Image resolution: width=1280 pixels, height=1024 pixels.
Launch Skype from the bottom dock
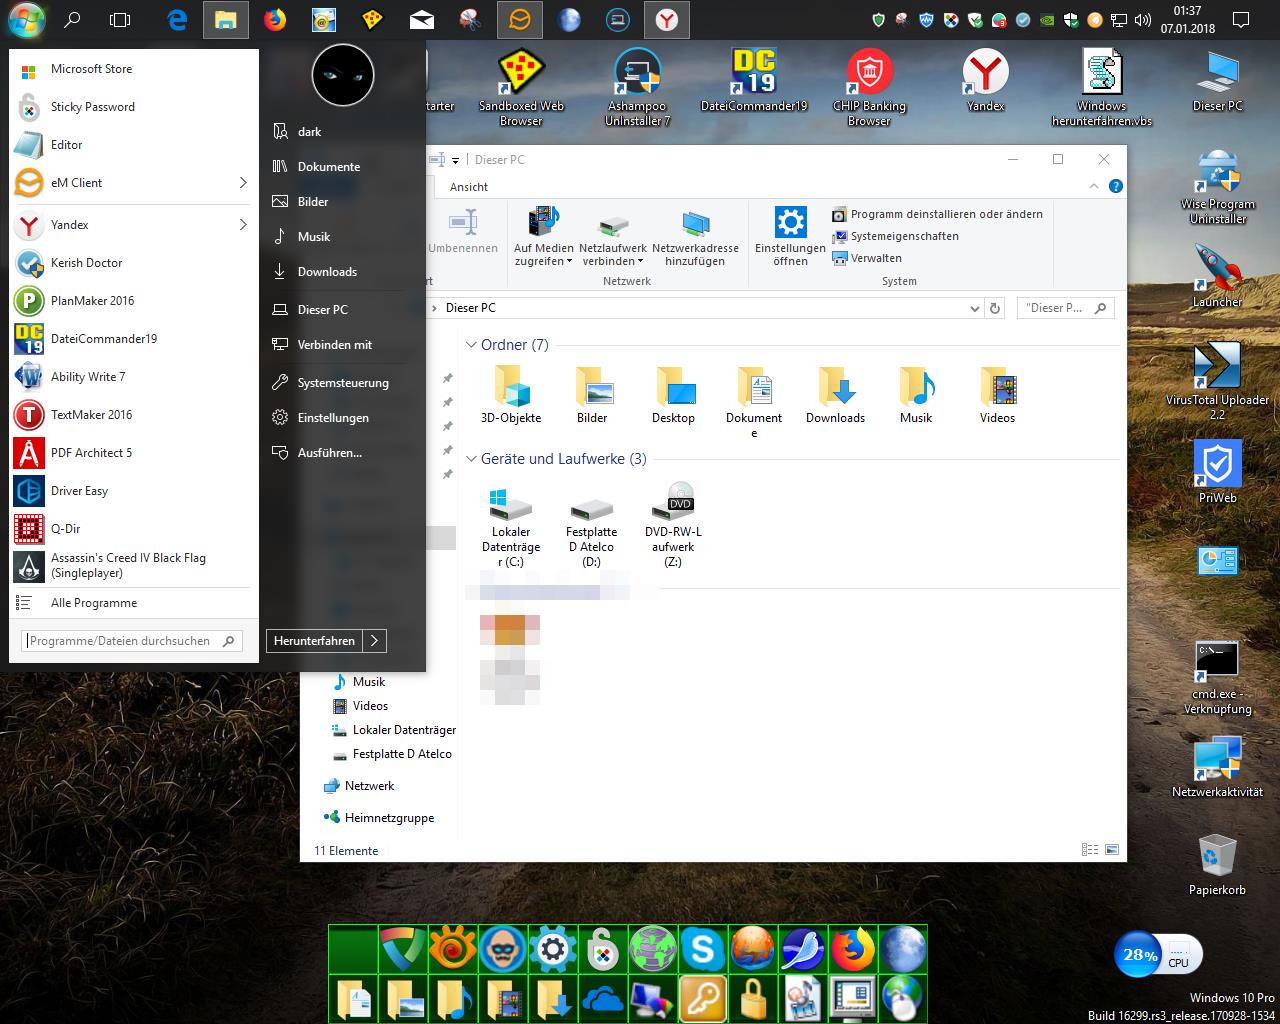703,949
